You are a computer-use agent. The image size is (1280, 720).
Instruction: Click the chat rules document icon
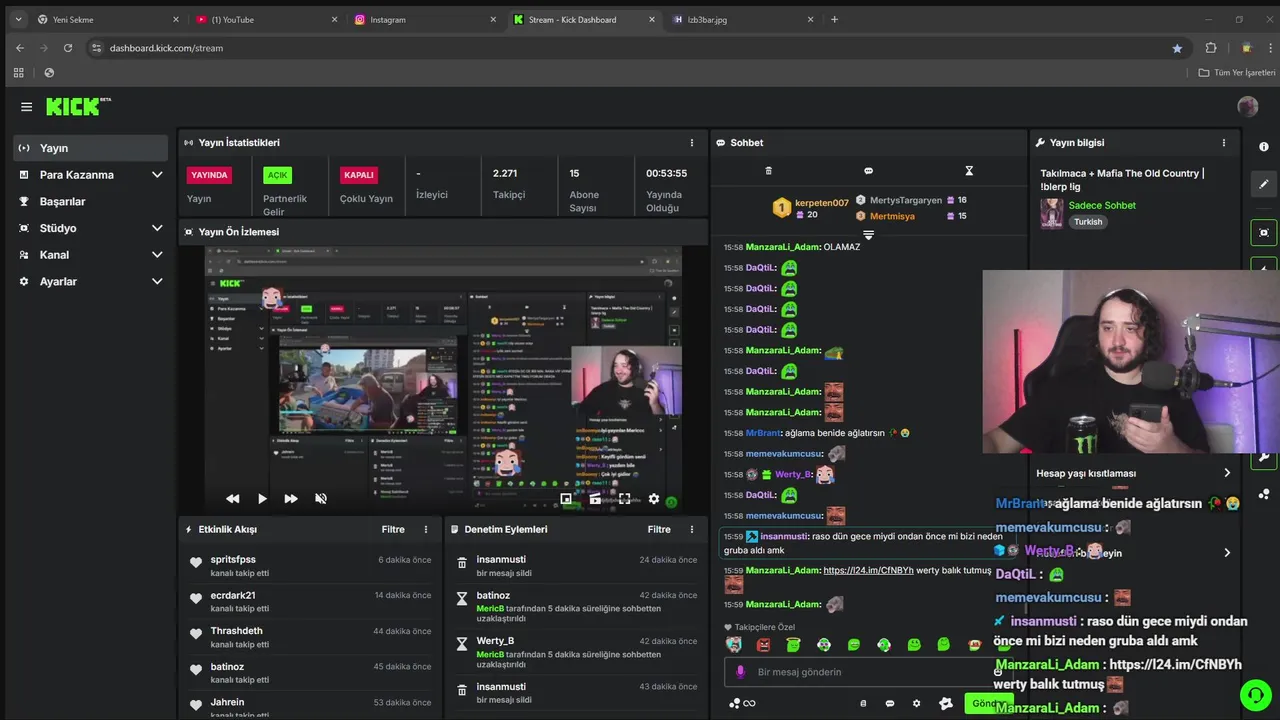863,703
